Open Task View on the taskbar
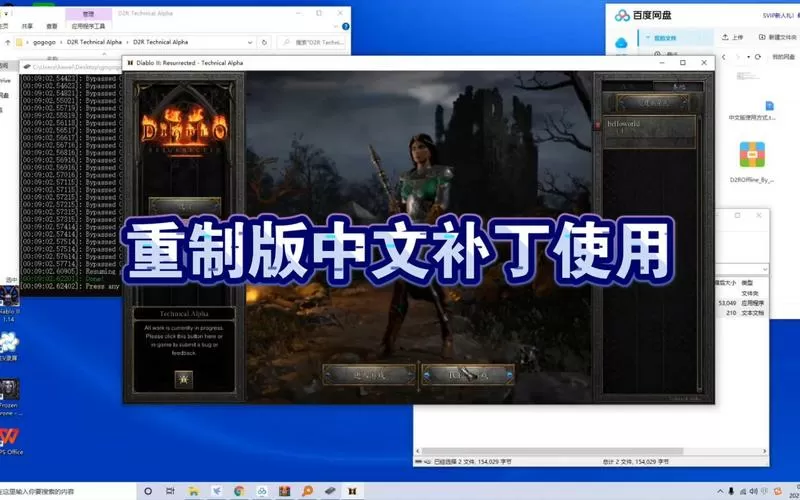The height and width of the screenshot is (500, 800). click(x=170, y=491)
